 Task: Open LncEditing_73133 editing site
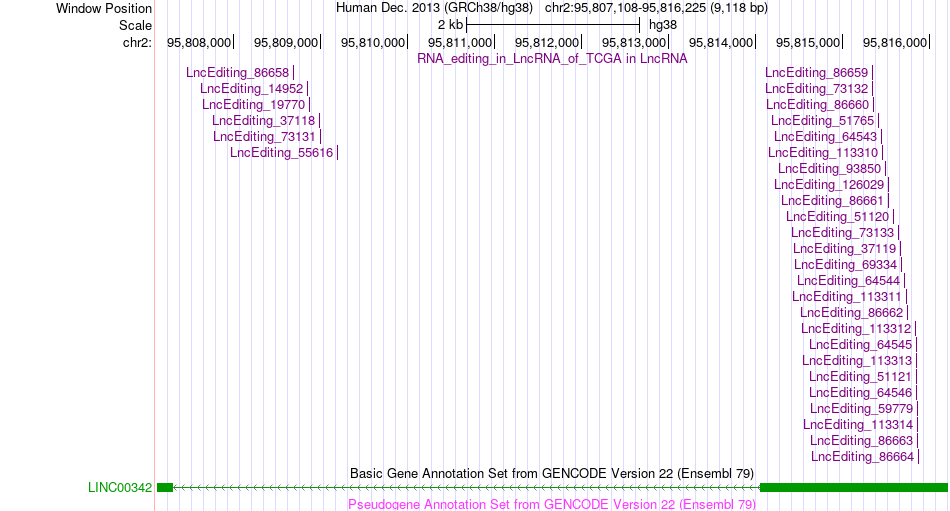843,233
